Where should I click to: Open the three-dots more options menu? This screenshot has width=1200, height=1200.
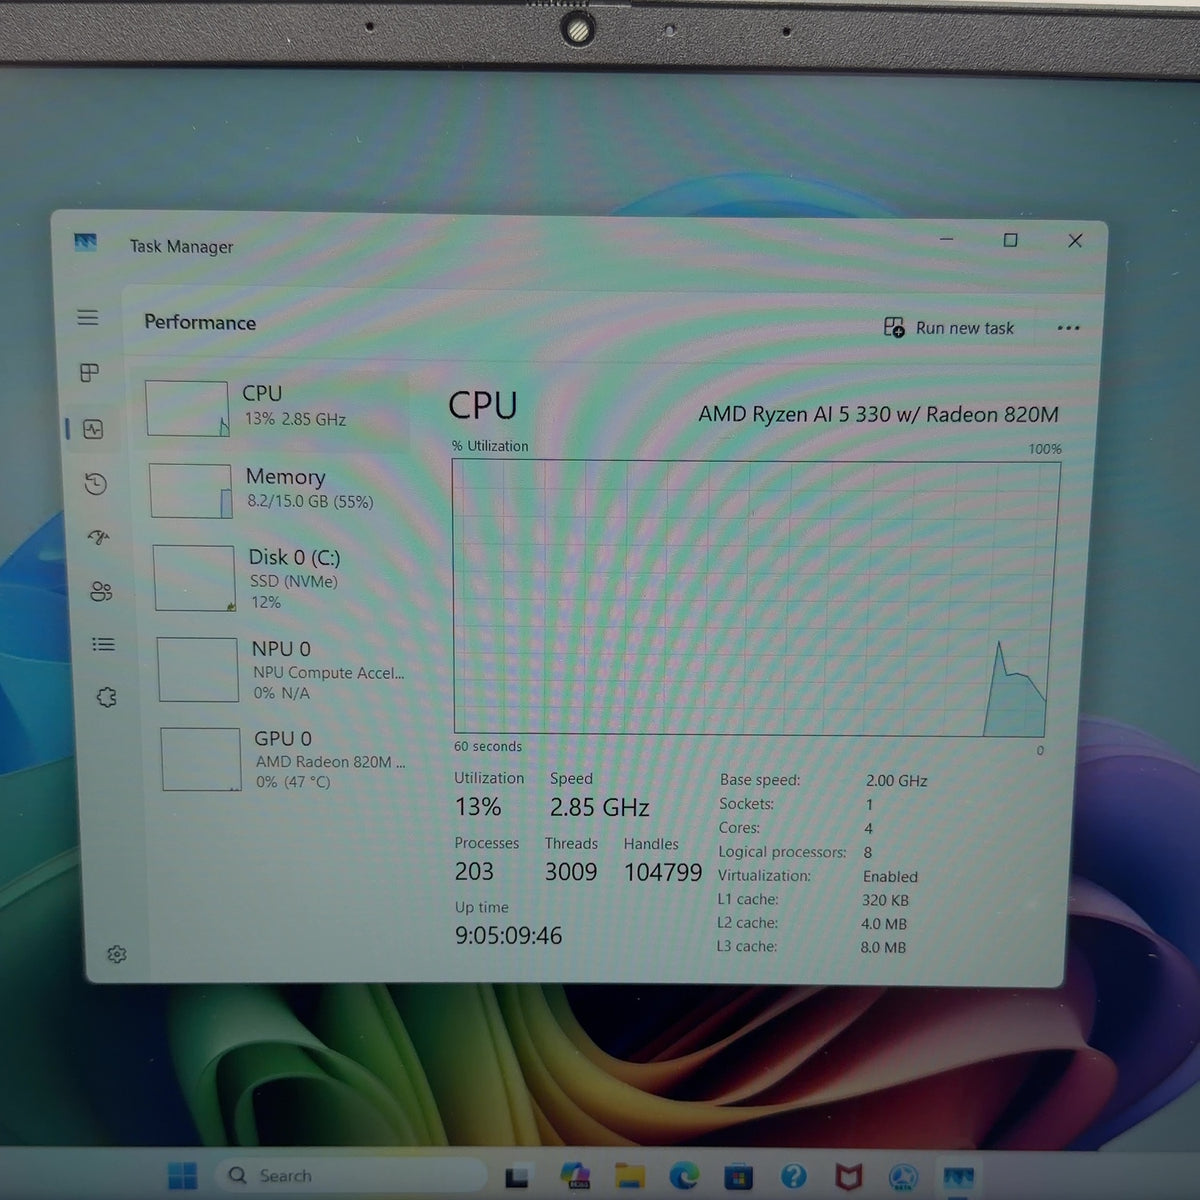click(x=1068, y=328)
